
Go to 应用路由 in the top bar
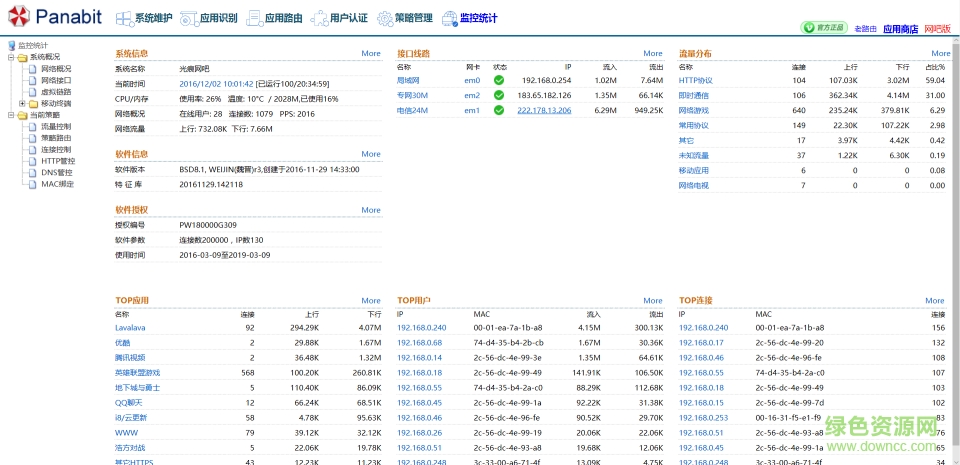[x=274, y=18]
